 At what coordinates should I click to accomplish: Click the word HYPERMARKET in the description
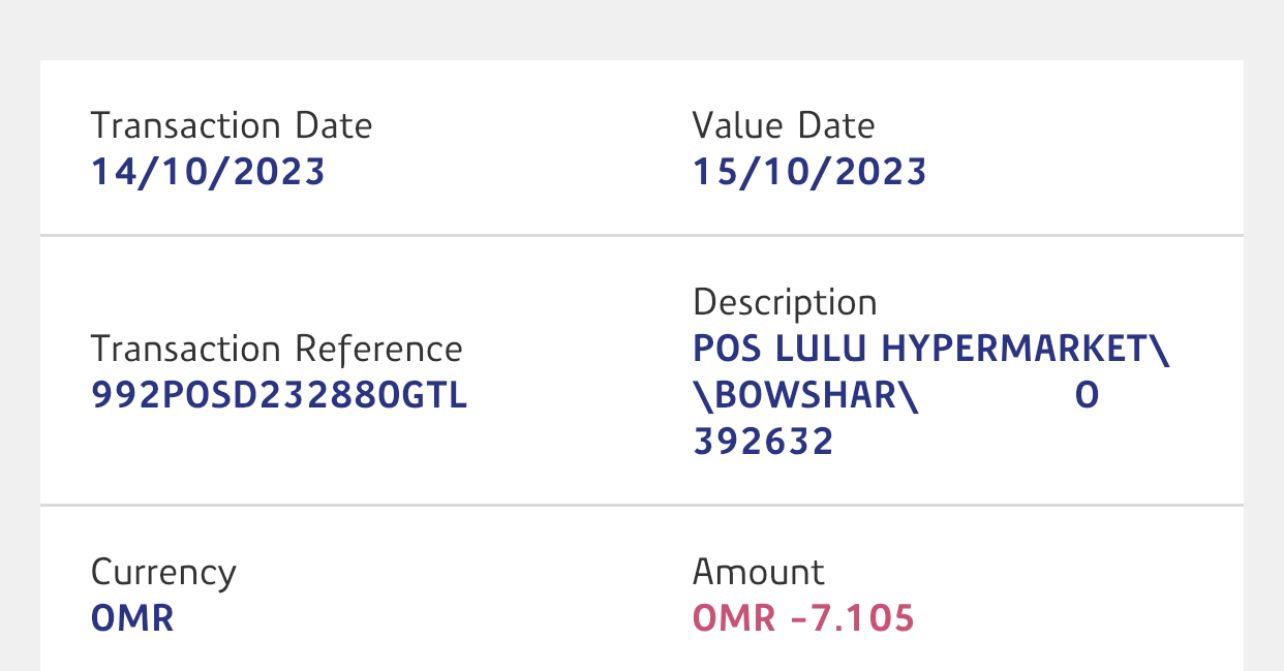pos(1012,349)
